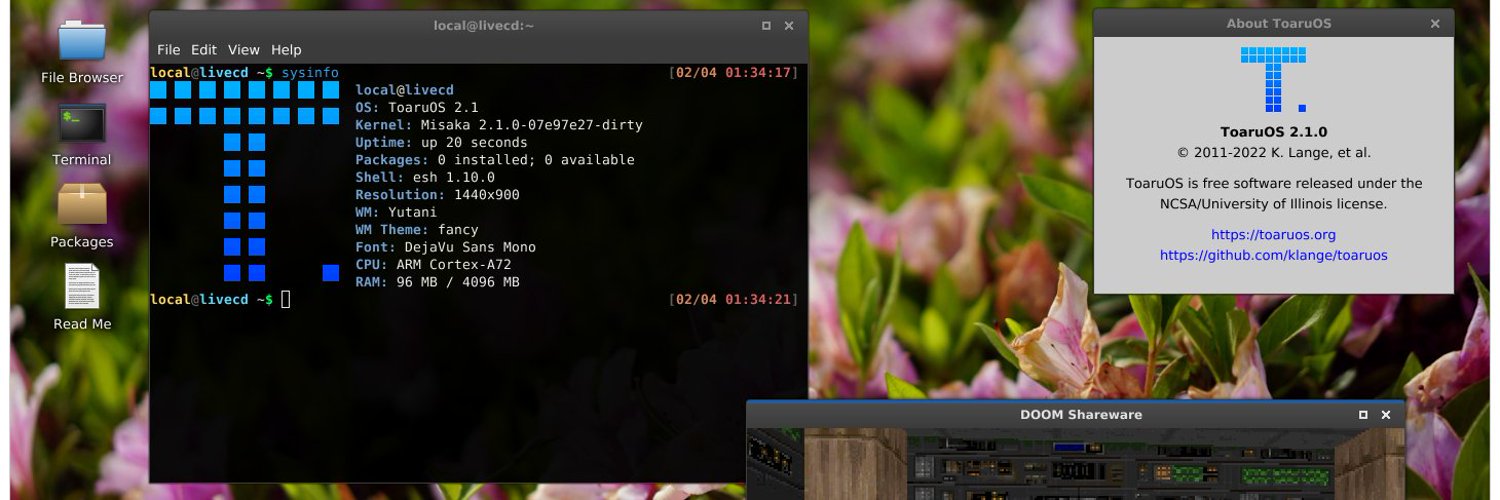Follow the https://toaruos.org link
Viewport: 1500px width, 500px height.
(x=1273, y=235)
